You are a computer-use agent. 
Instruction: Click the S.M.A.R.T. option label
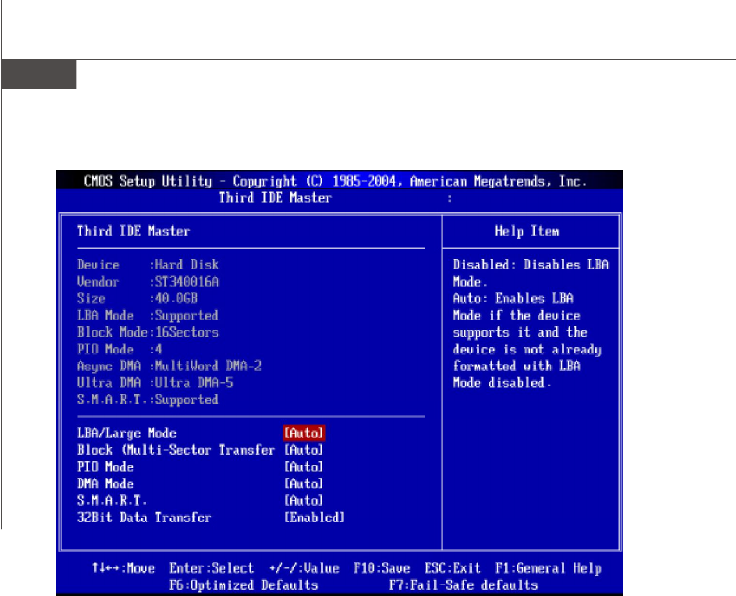112,500
